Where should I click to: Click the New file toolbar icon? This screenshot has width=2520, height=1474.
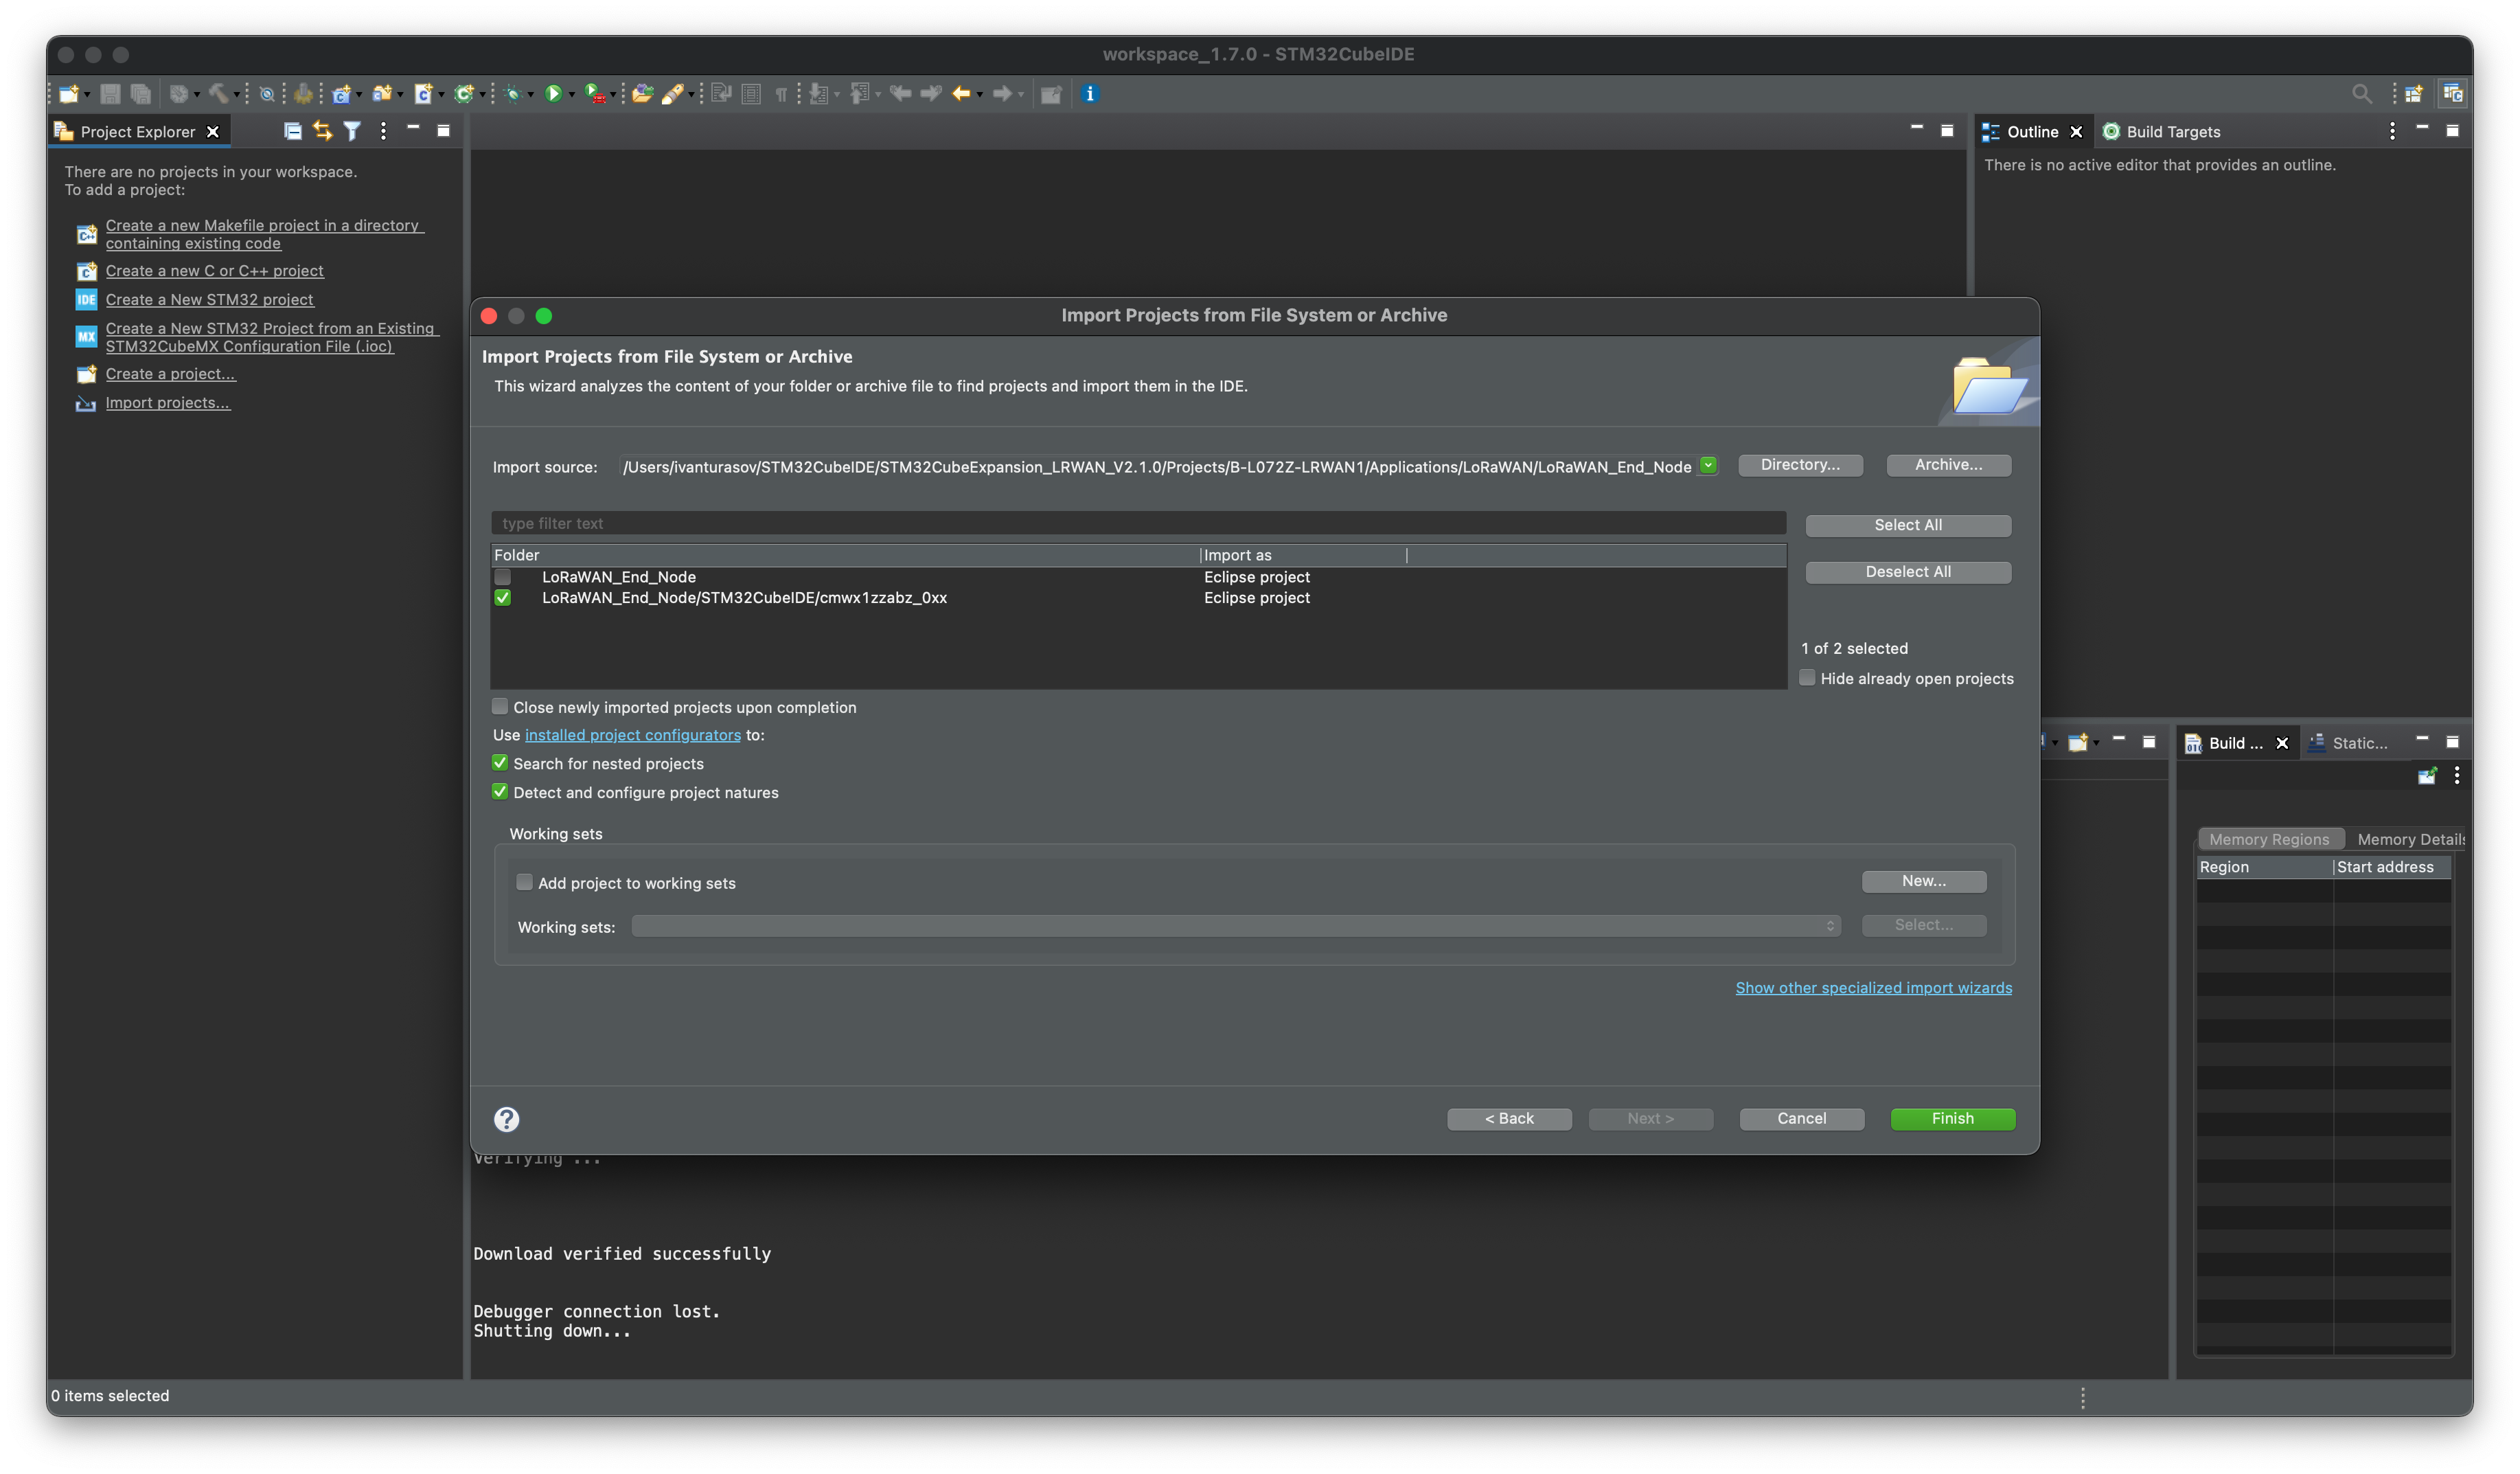click(68, 94)
